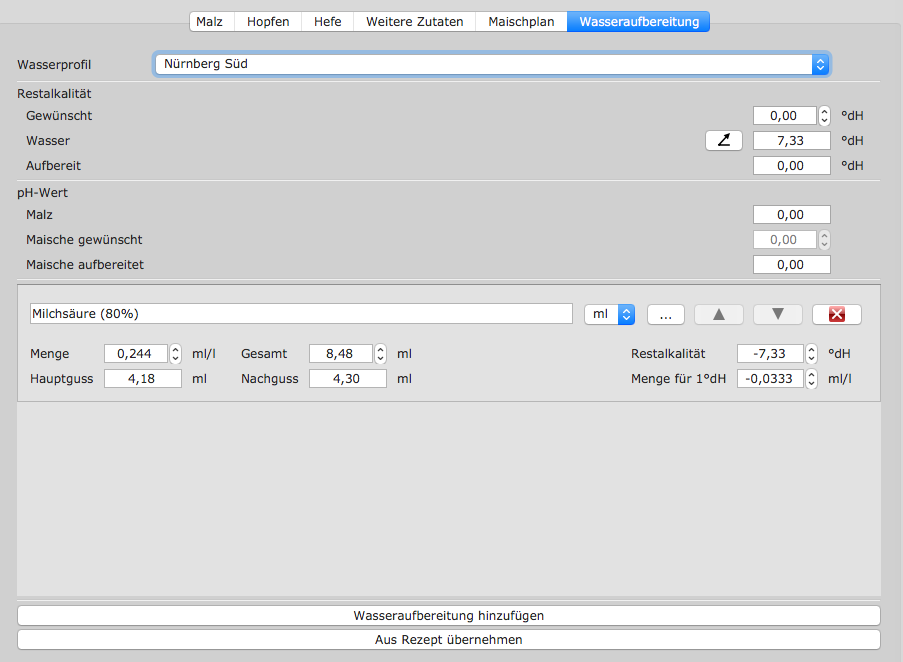Adjust the Restalkalität -7,33 stepper
Screen dimensions: 903x662
pyautogui.click(x=811, y=354)
